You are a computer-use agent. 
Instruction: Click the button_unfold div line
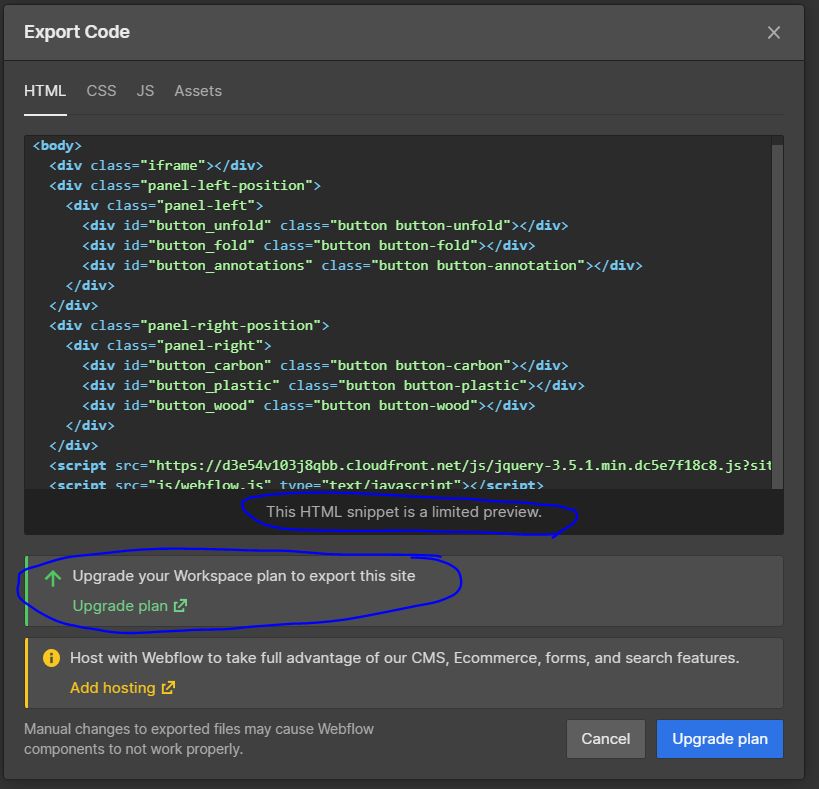pos(325,226)
